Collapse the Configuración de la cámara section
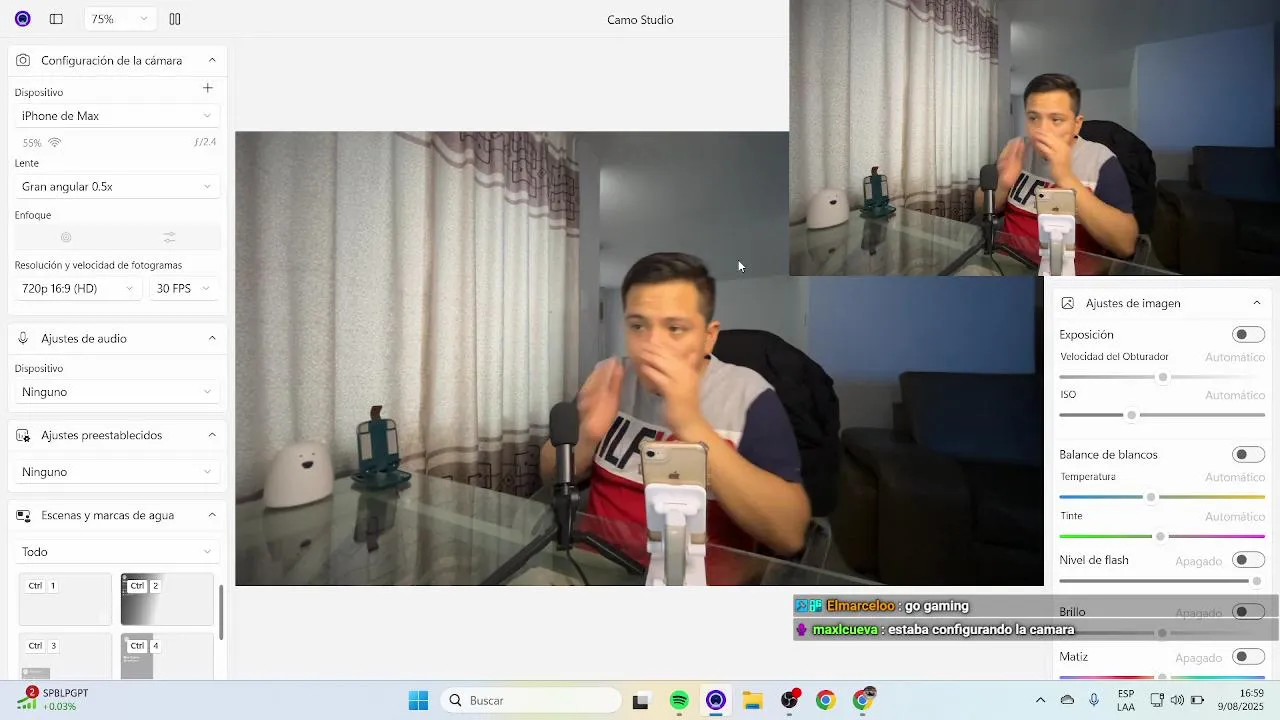Screen dimensions: 1280x720 (x=212, y=61)
